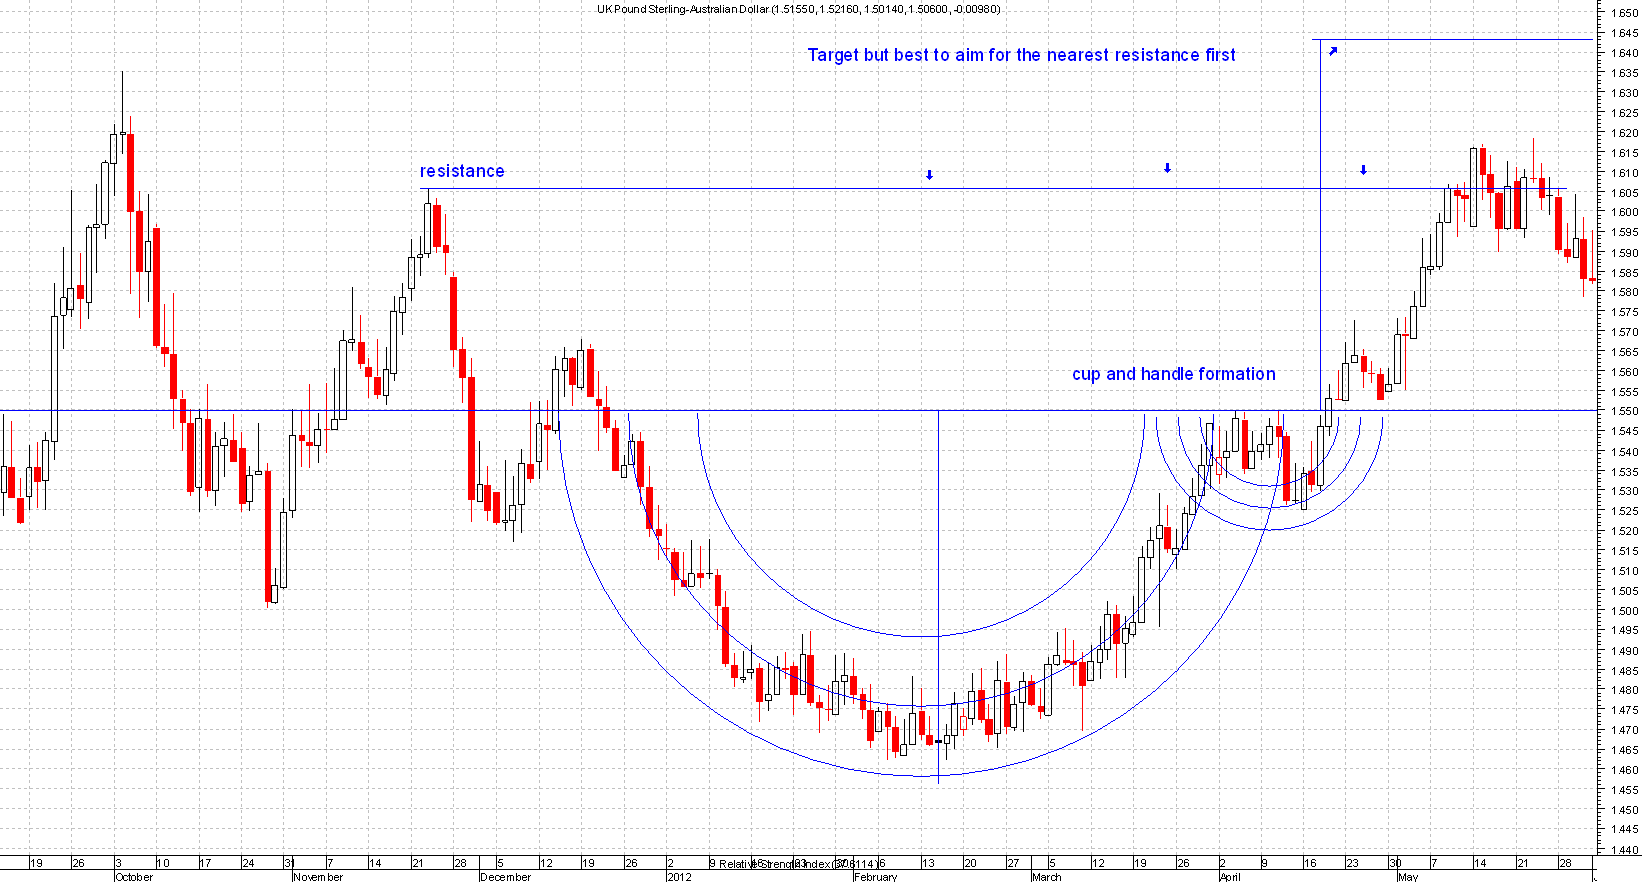The image size is (1642, 882).
Task: Click the 1.460 price on right axis
Action: point(1624,770)
